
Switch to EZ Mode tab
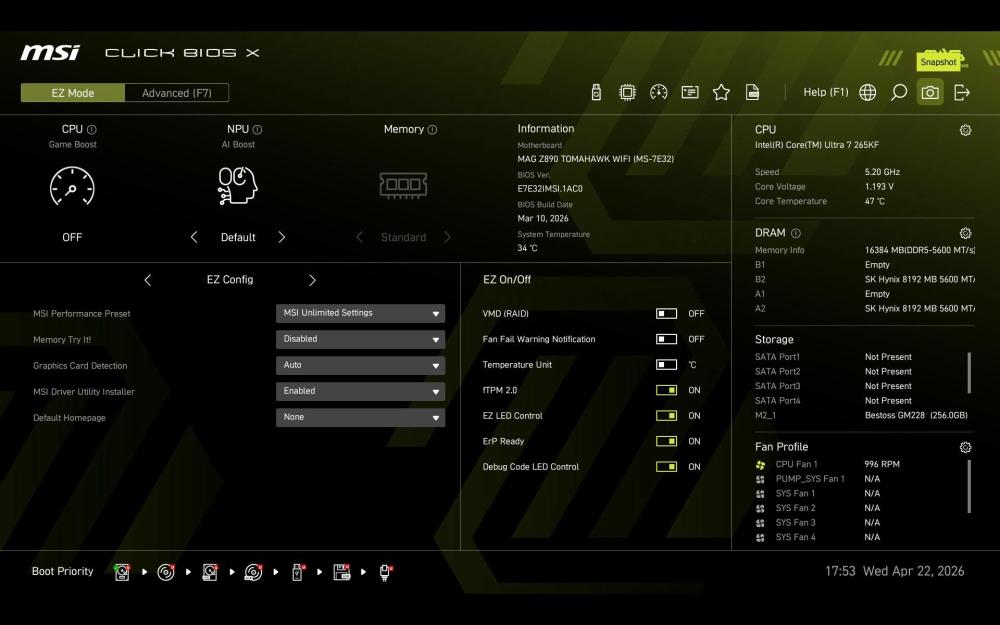73,93
